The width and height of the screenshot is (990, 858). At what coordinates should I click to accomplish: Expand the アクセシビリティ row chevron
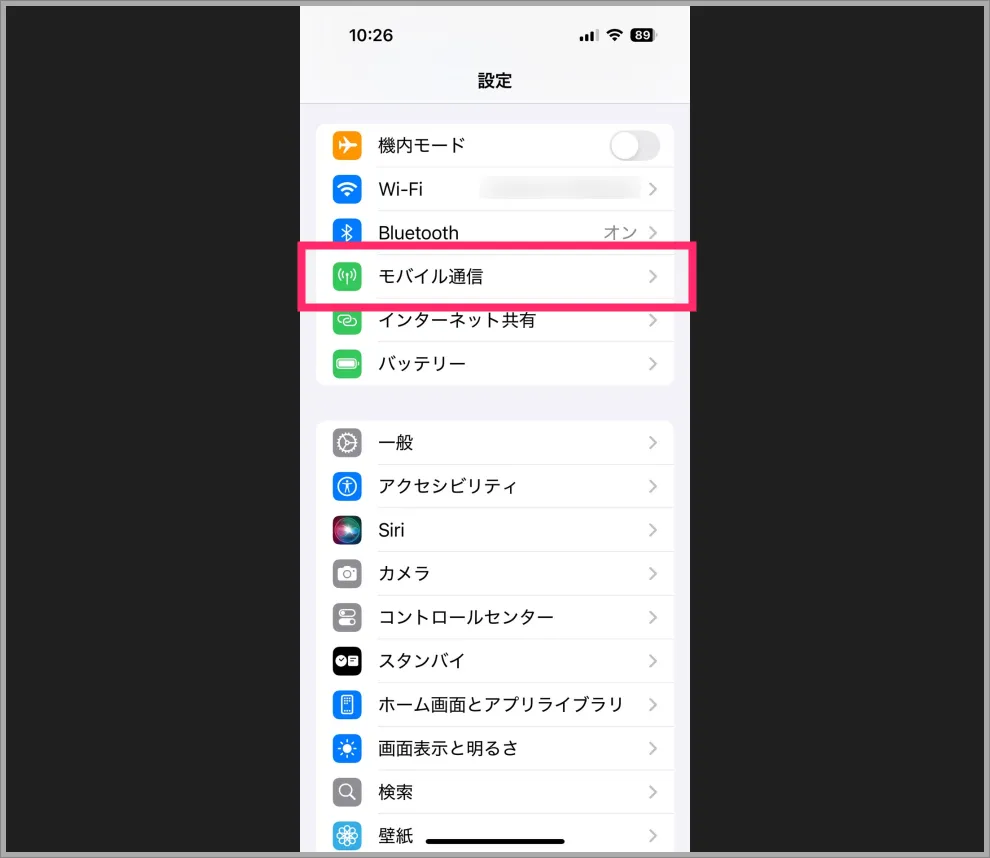coord(653,487)
